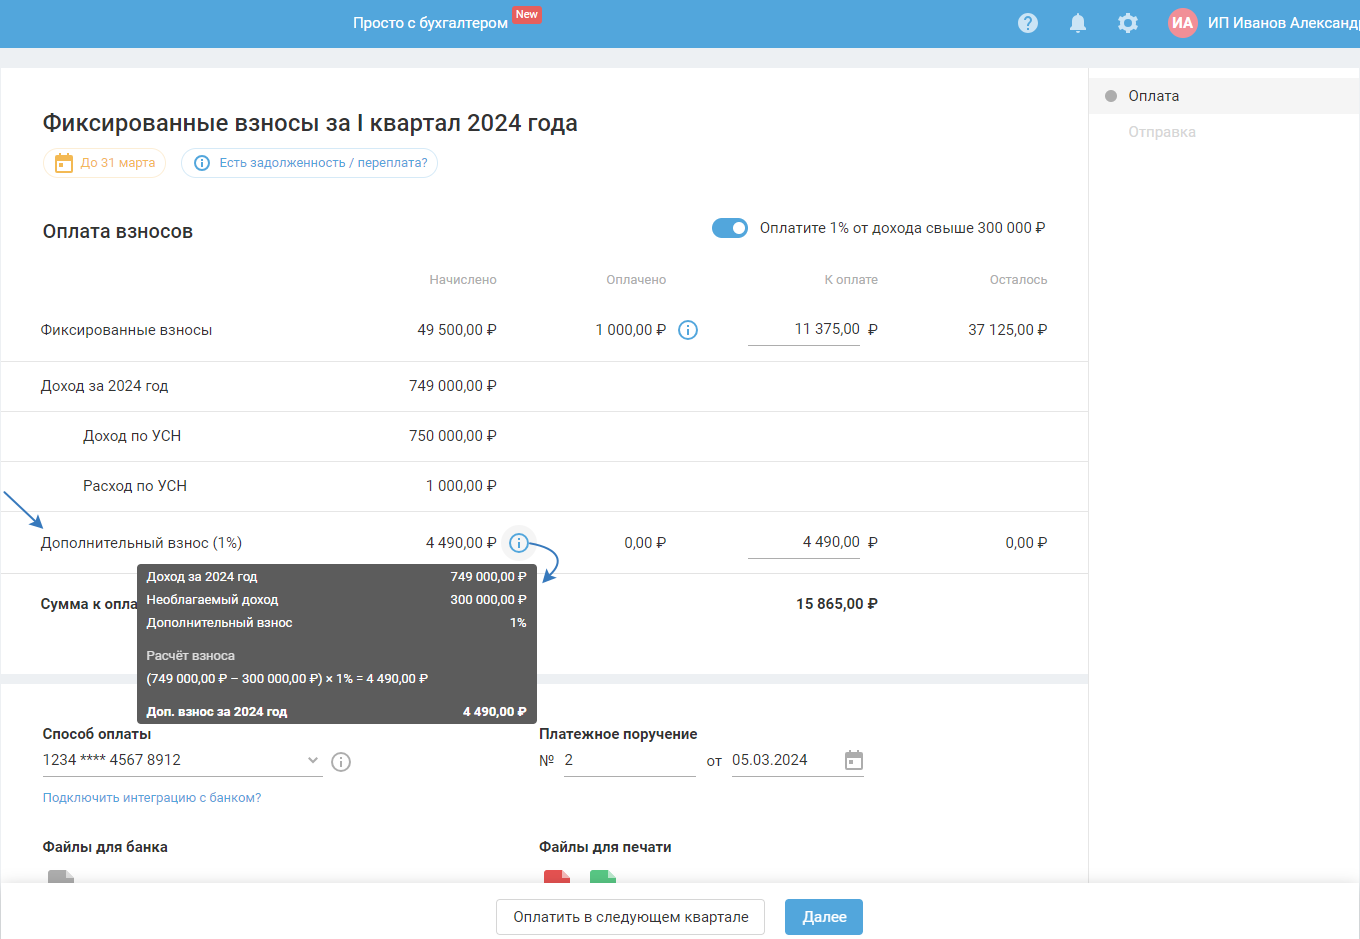Screen dimensions: 1360x939
Task: Click the Доход по УСН row label
Action: 132,436
